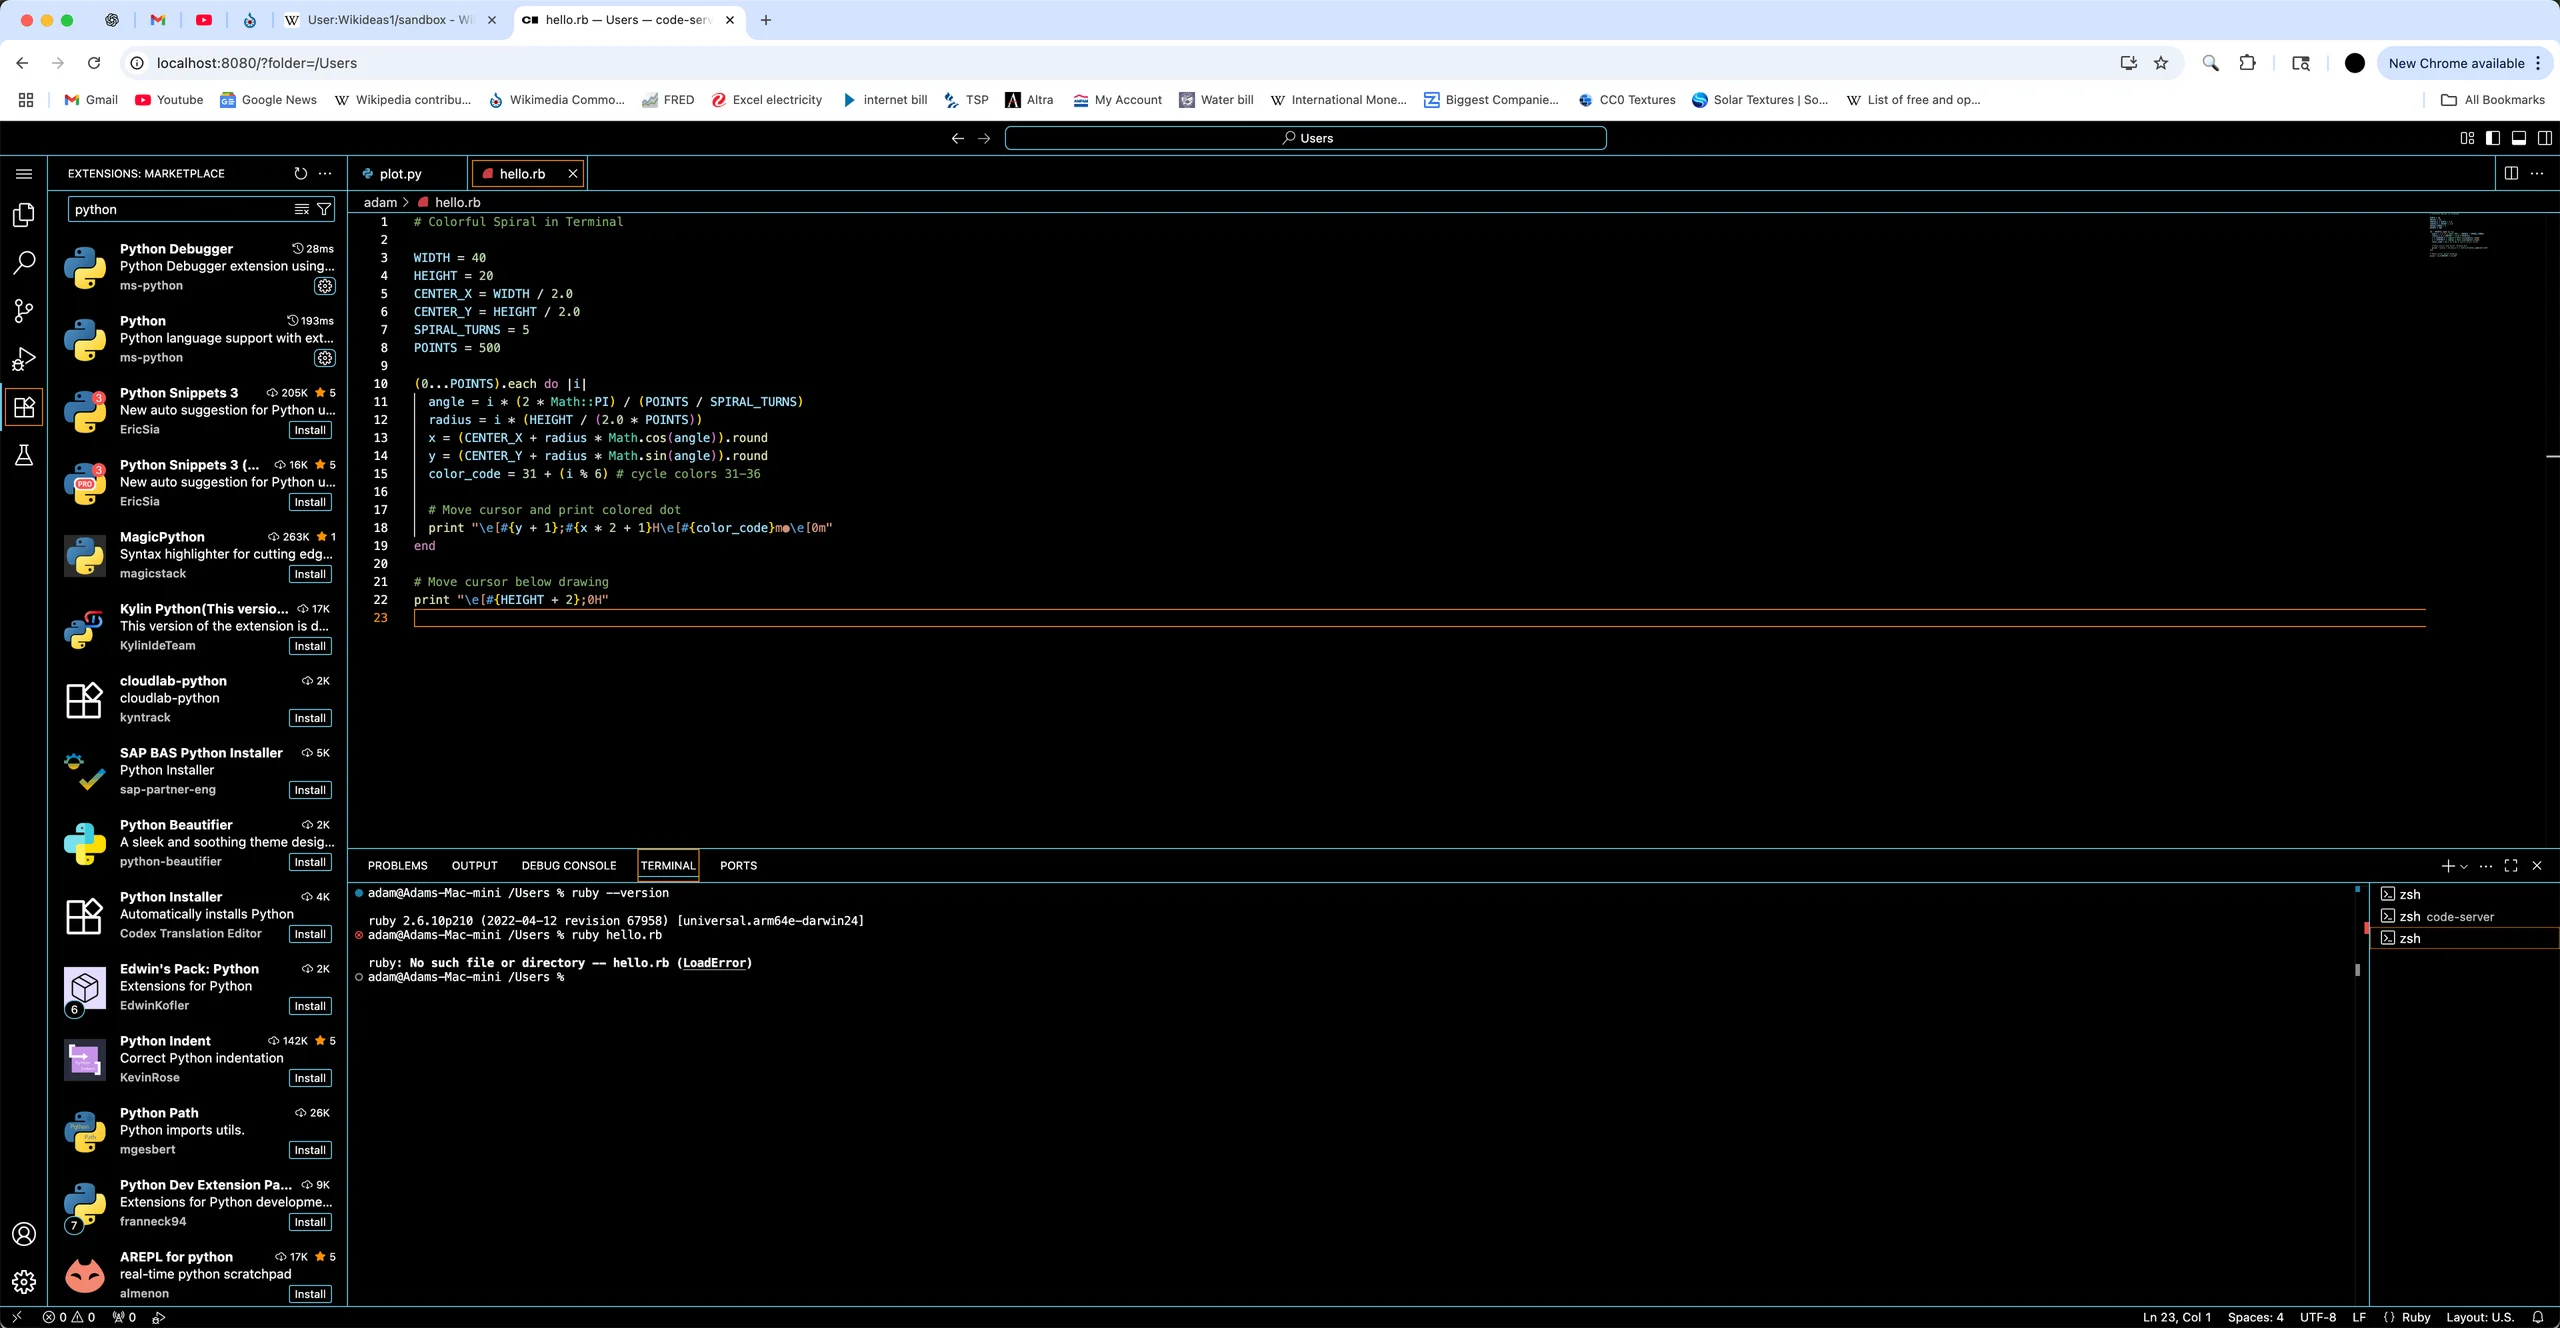This screenshot has width=2560, height=1328.
Task: Toggle Primary Side Bar visibility
Action: click(2493, 138)
